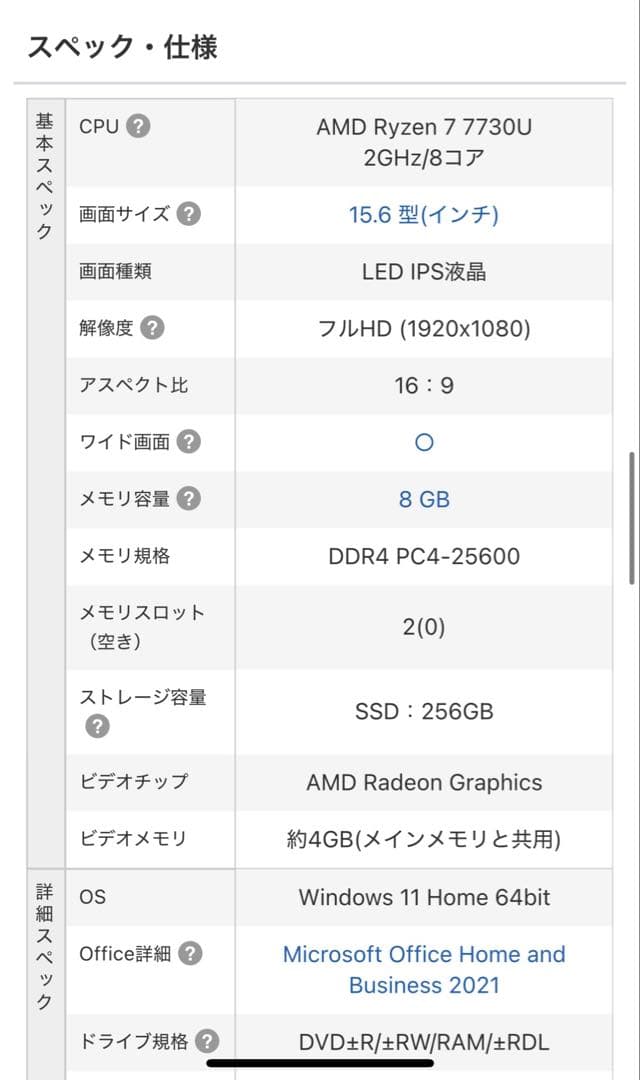Click the 8 GB memory link

tap(424, 498)
